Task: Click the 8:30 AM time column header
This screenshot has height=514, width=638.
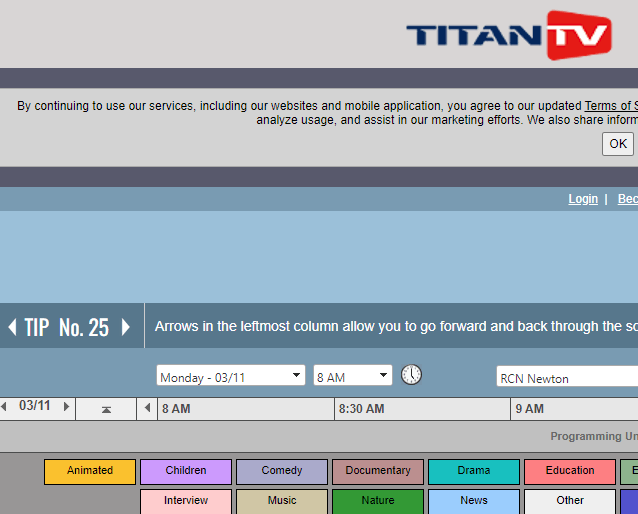Action: tap(422, 409)
